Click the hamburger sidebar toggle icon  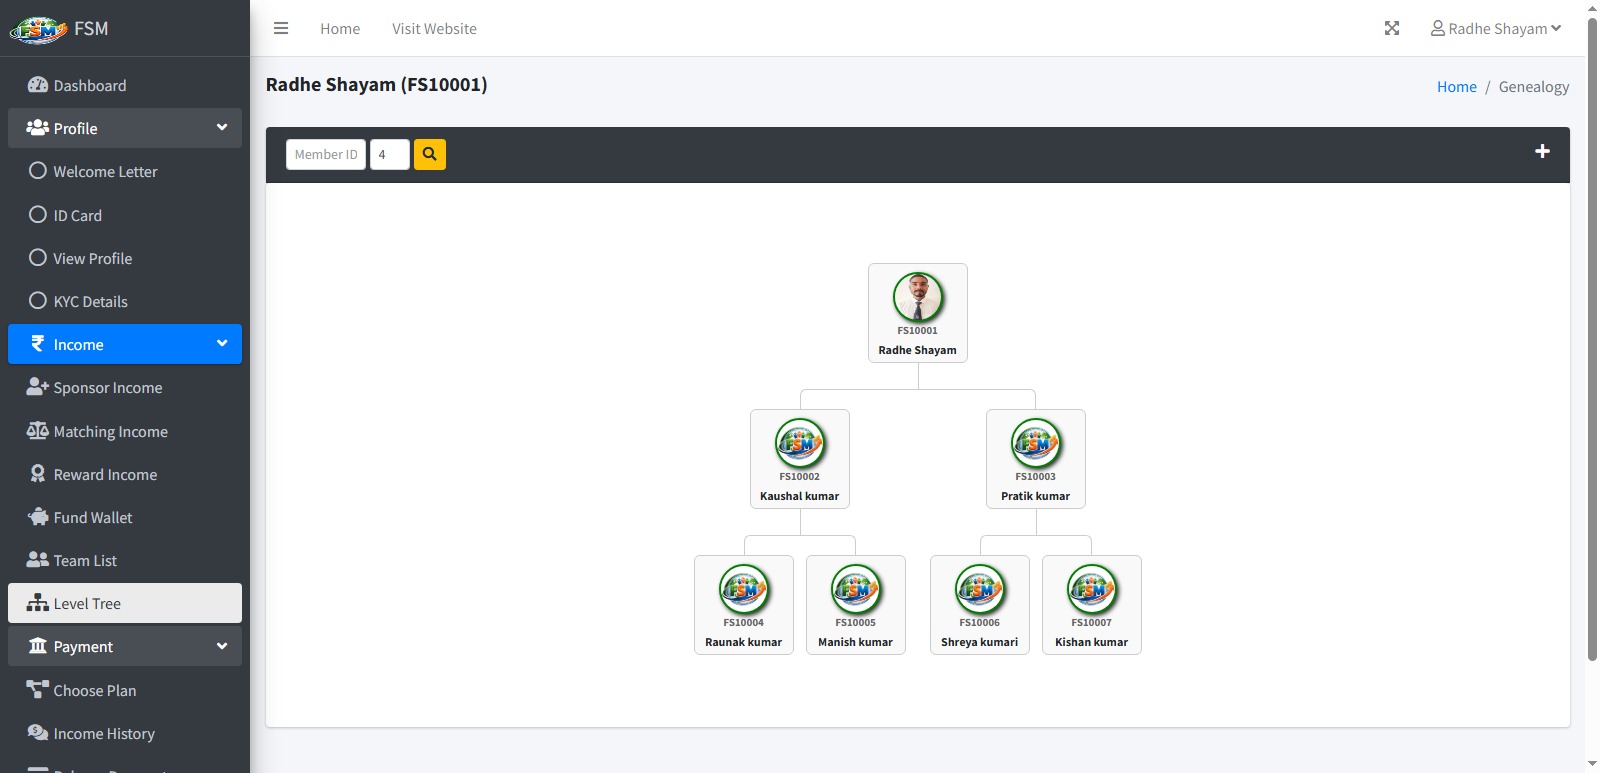pos(281,29)
